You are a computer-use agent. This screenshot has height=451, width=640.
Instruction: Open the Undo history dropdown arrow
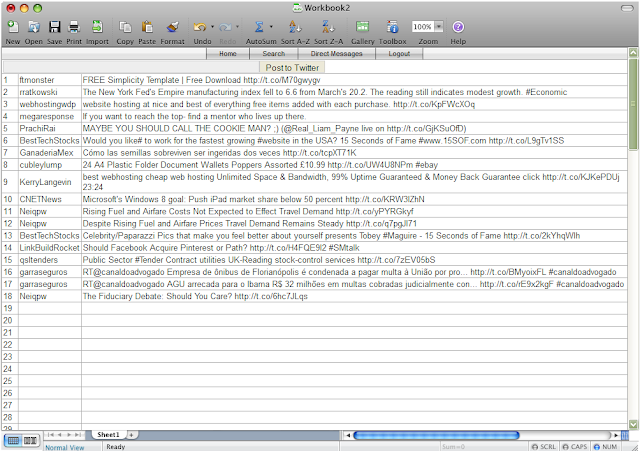coord(212,27)
